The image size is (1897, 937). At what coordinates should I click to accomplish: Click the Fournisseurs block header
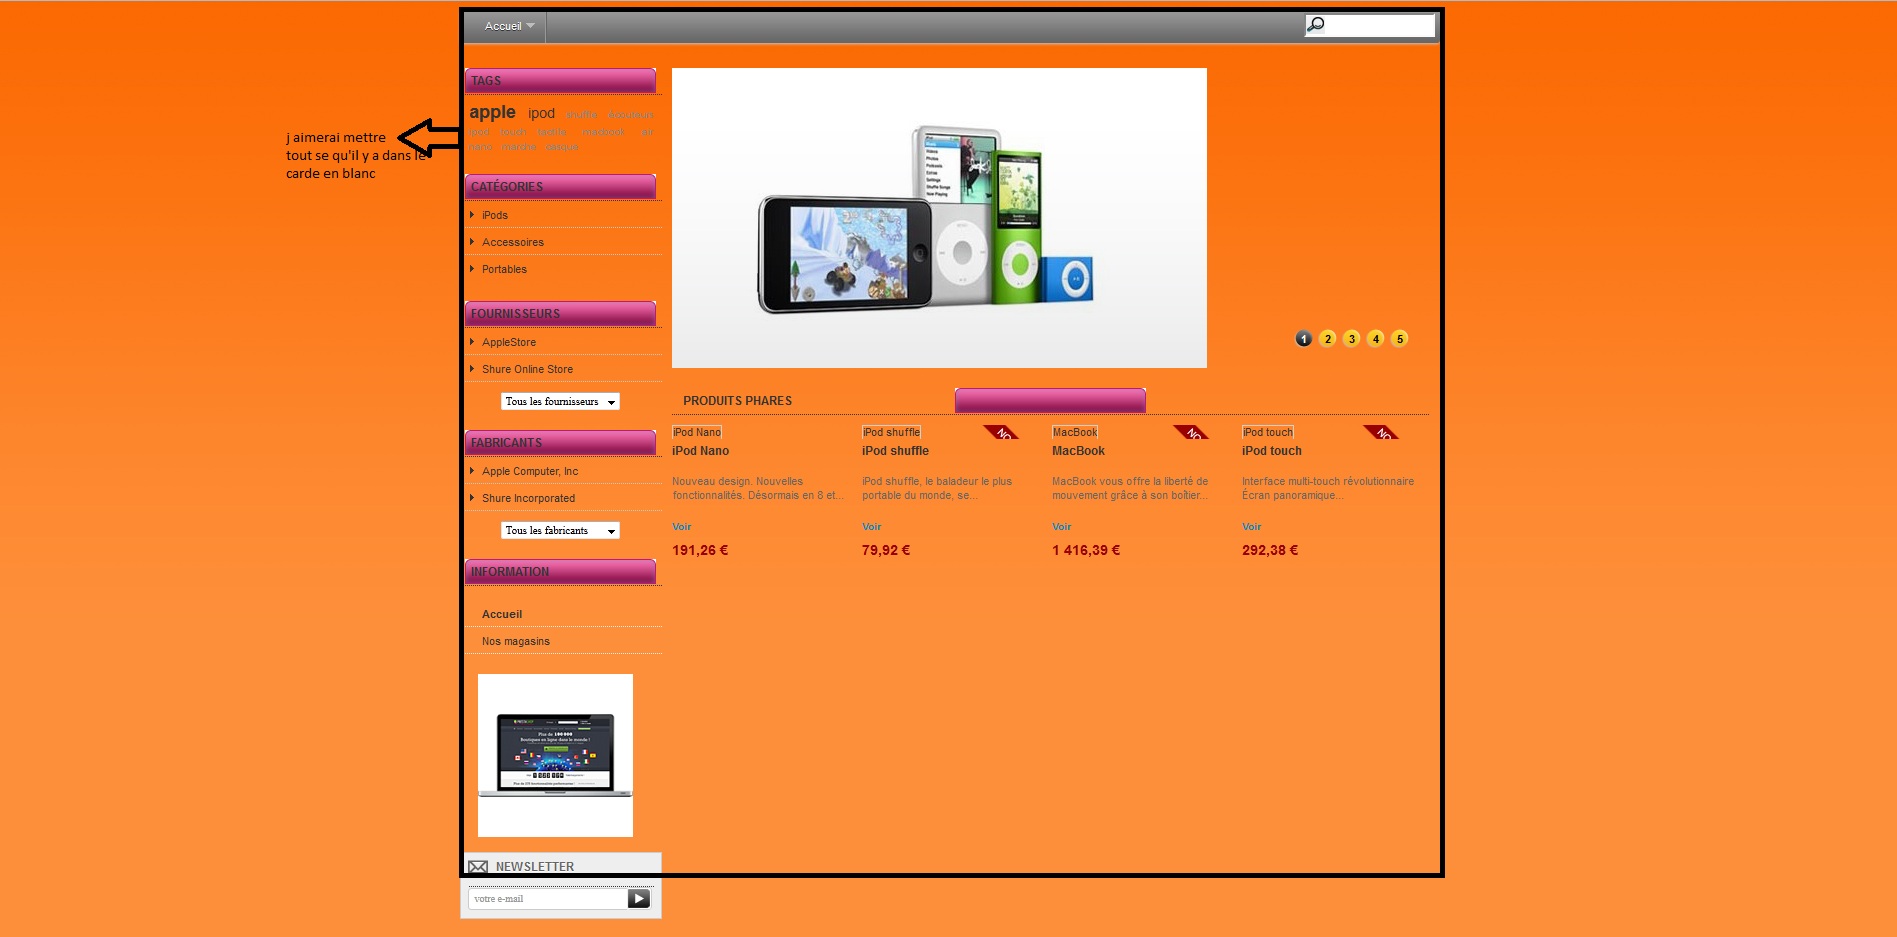[560, 314]
